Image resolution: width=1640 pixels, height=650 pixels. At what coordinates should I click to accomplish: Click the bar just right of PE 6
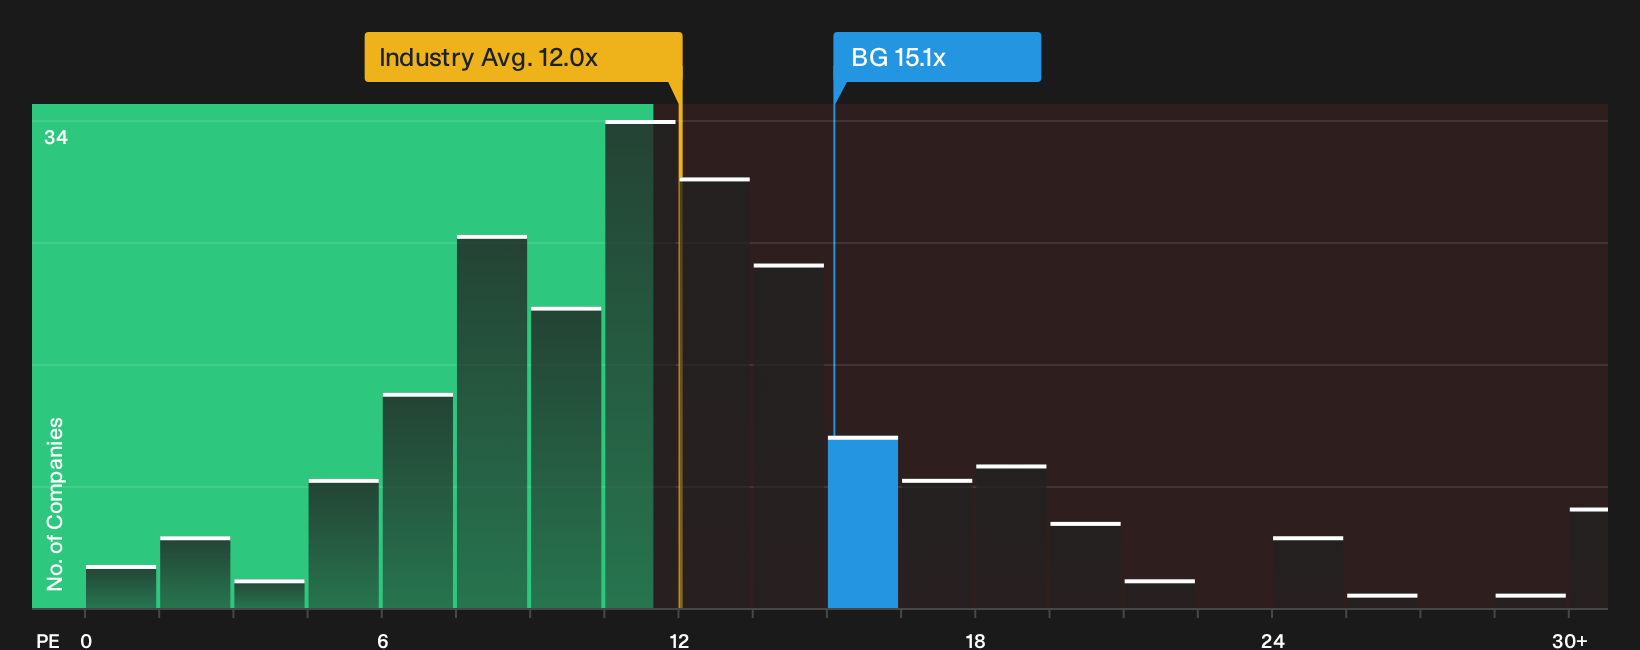[418, 501]
